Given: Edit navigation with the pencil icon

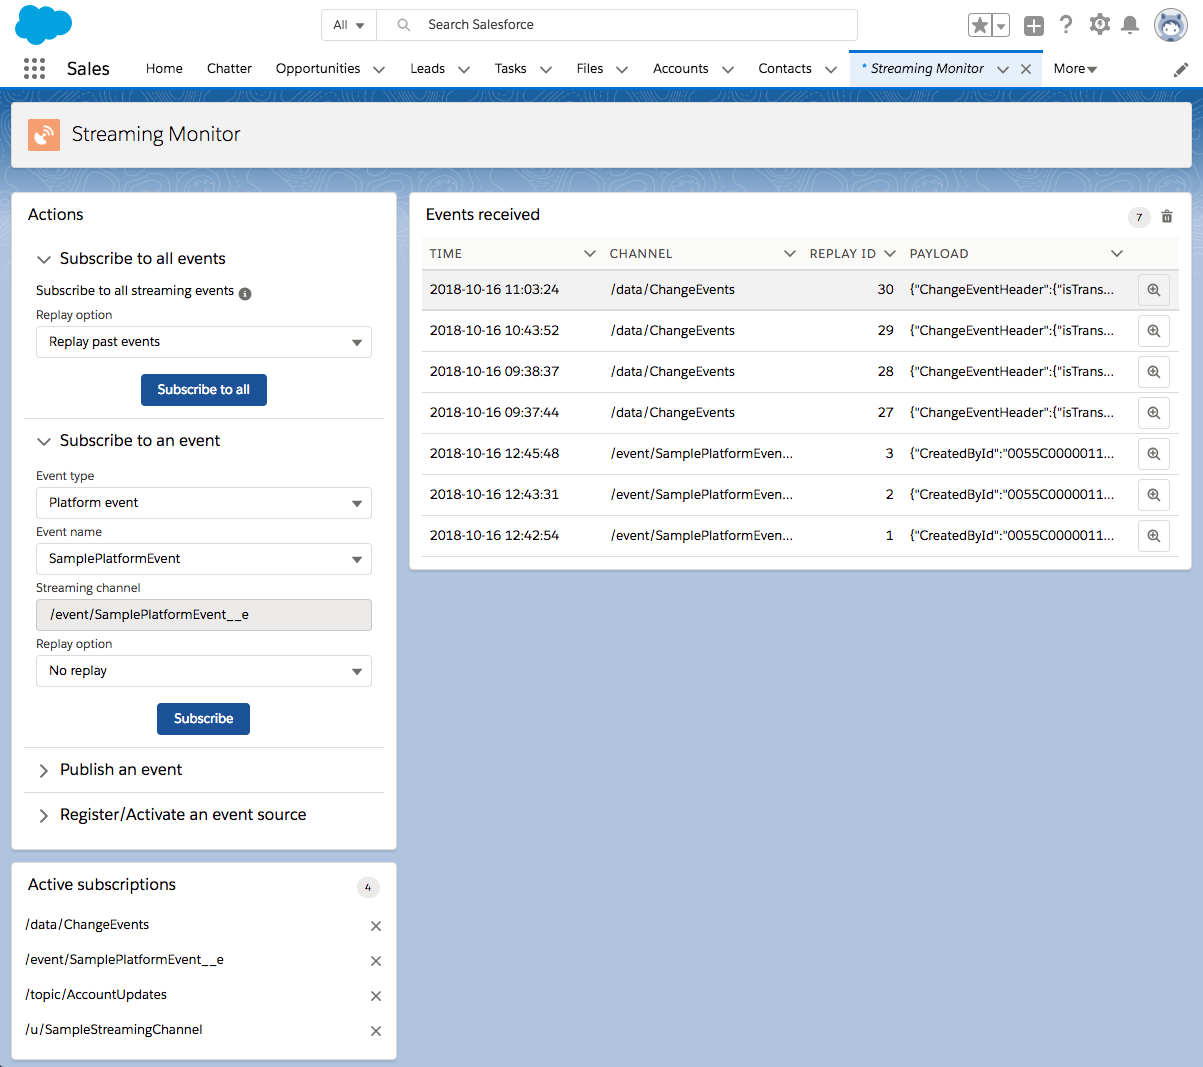Looking at the screenshot, I should tap(1181, 69).
